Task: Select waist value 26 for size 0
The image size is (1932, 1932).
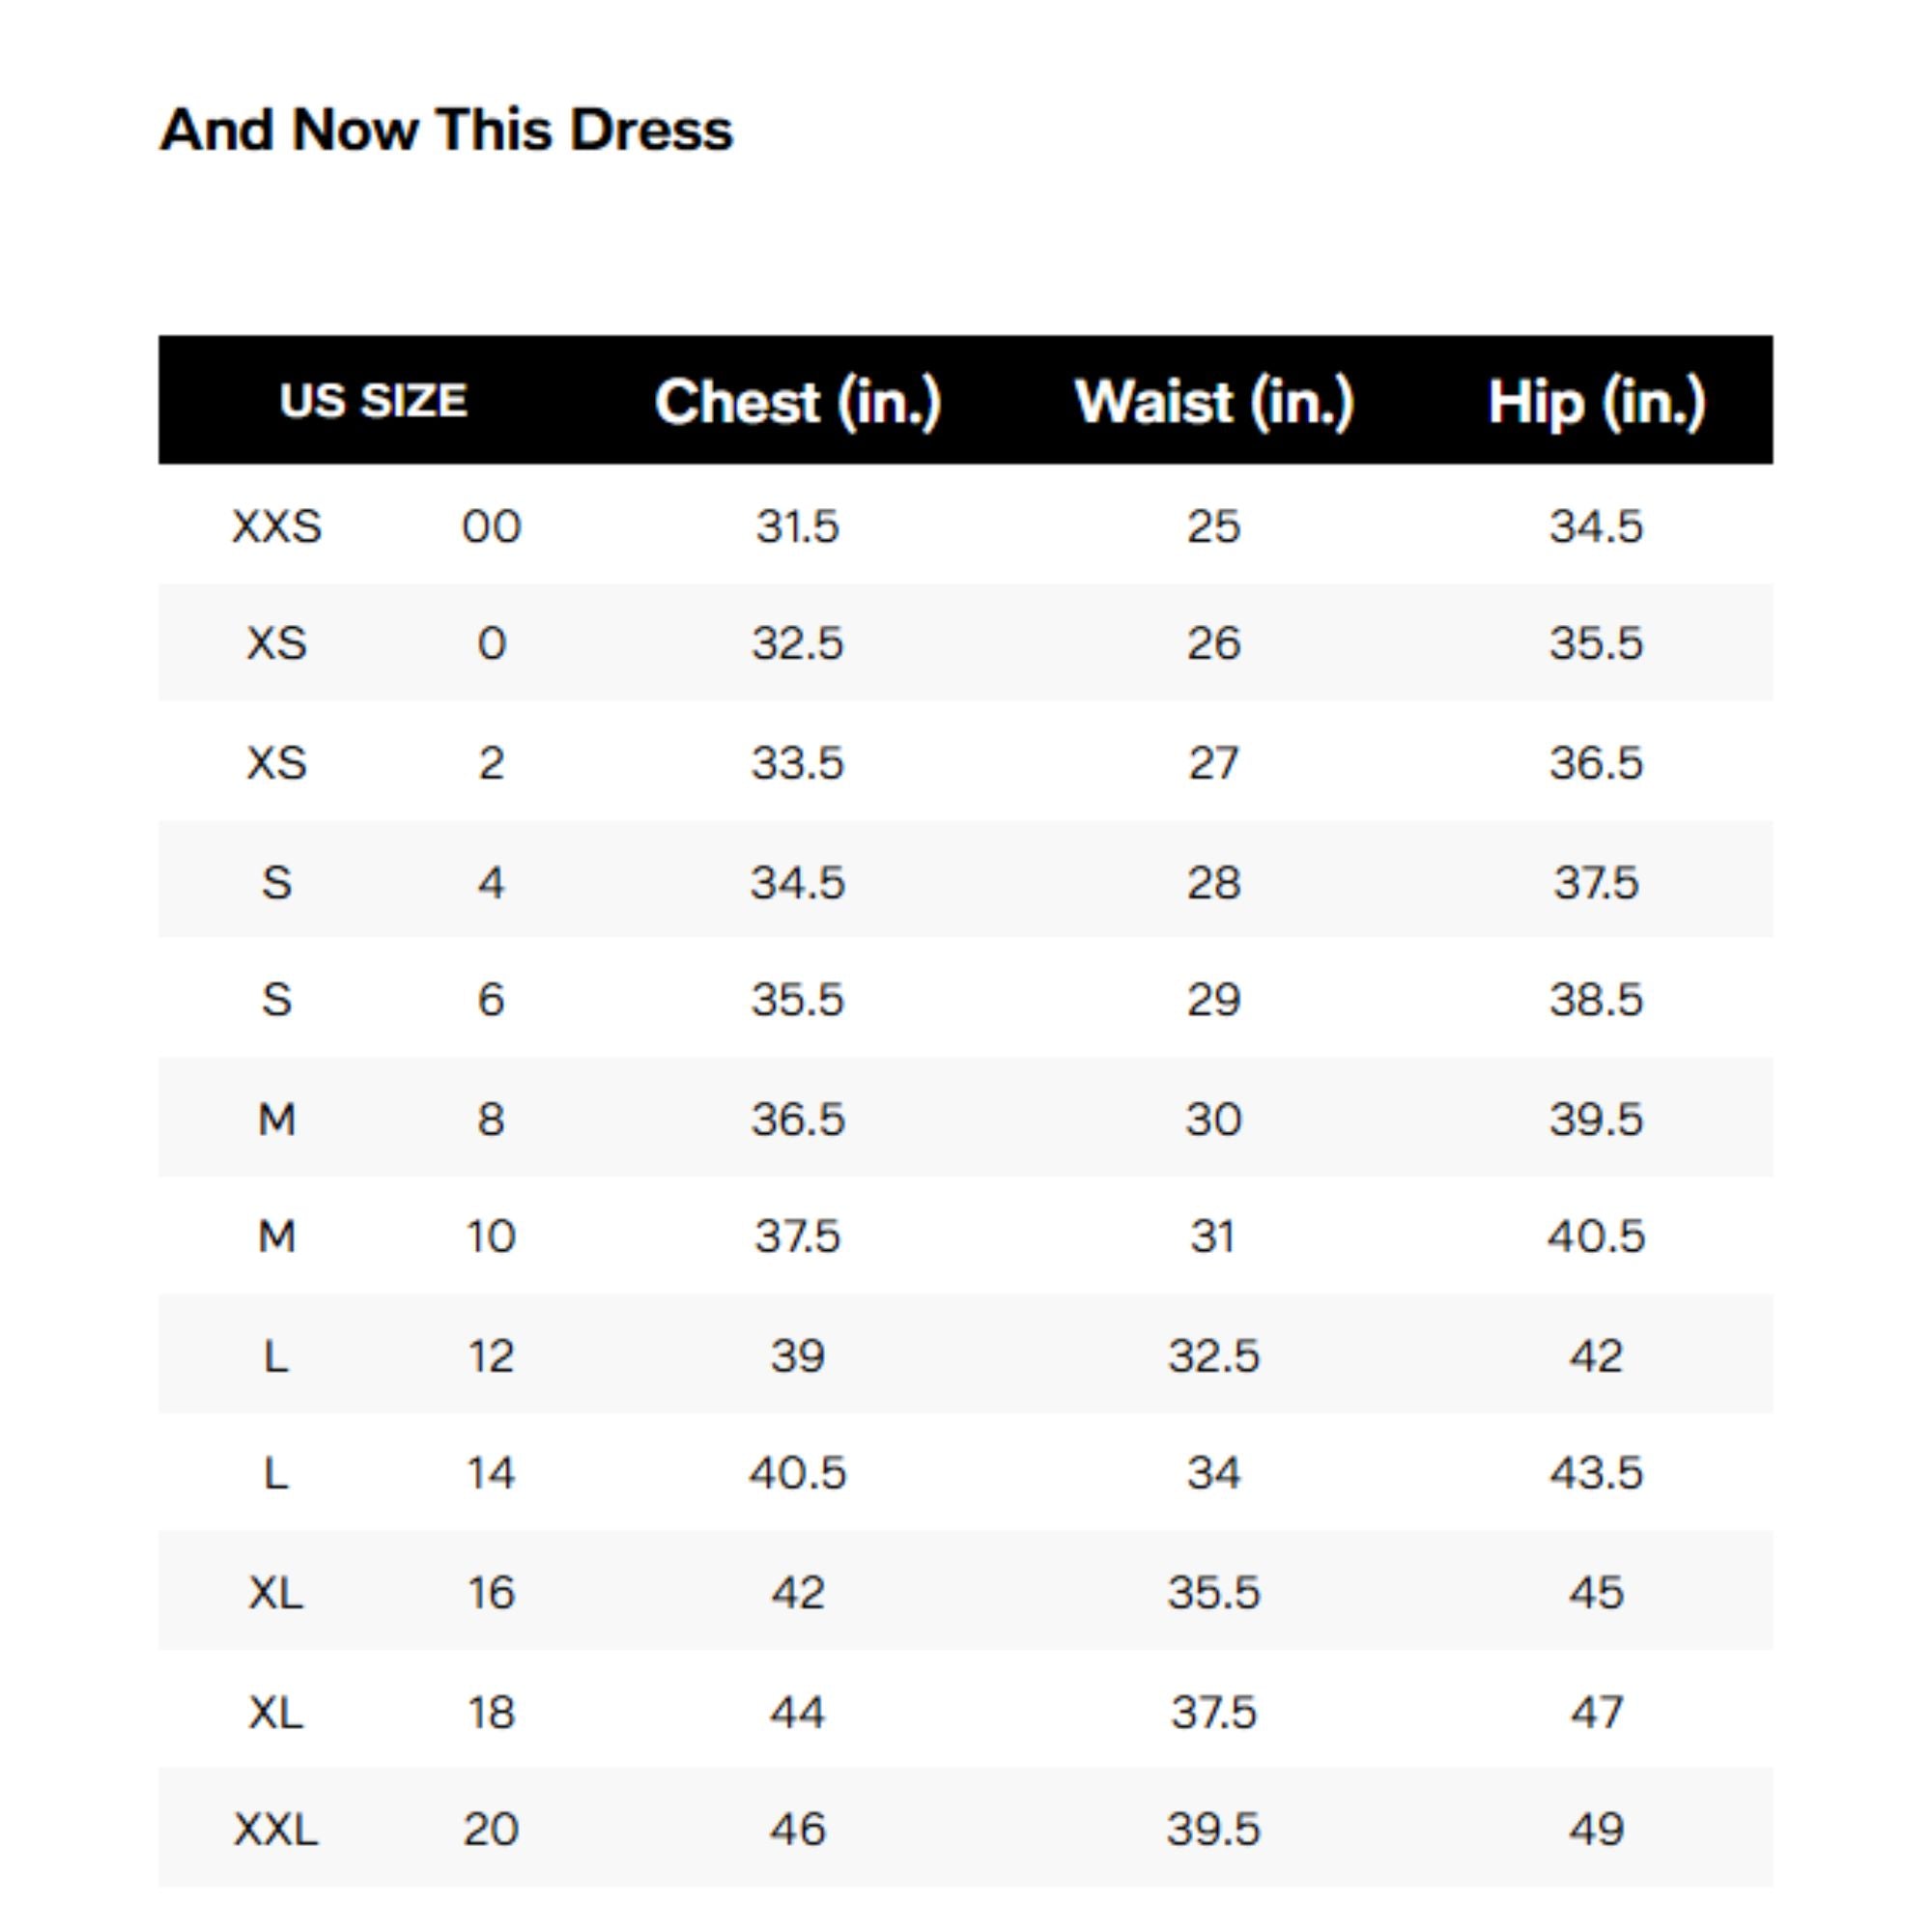Action: click(1214, 642)
